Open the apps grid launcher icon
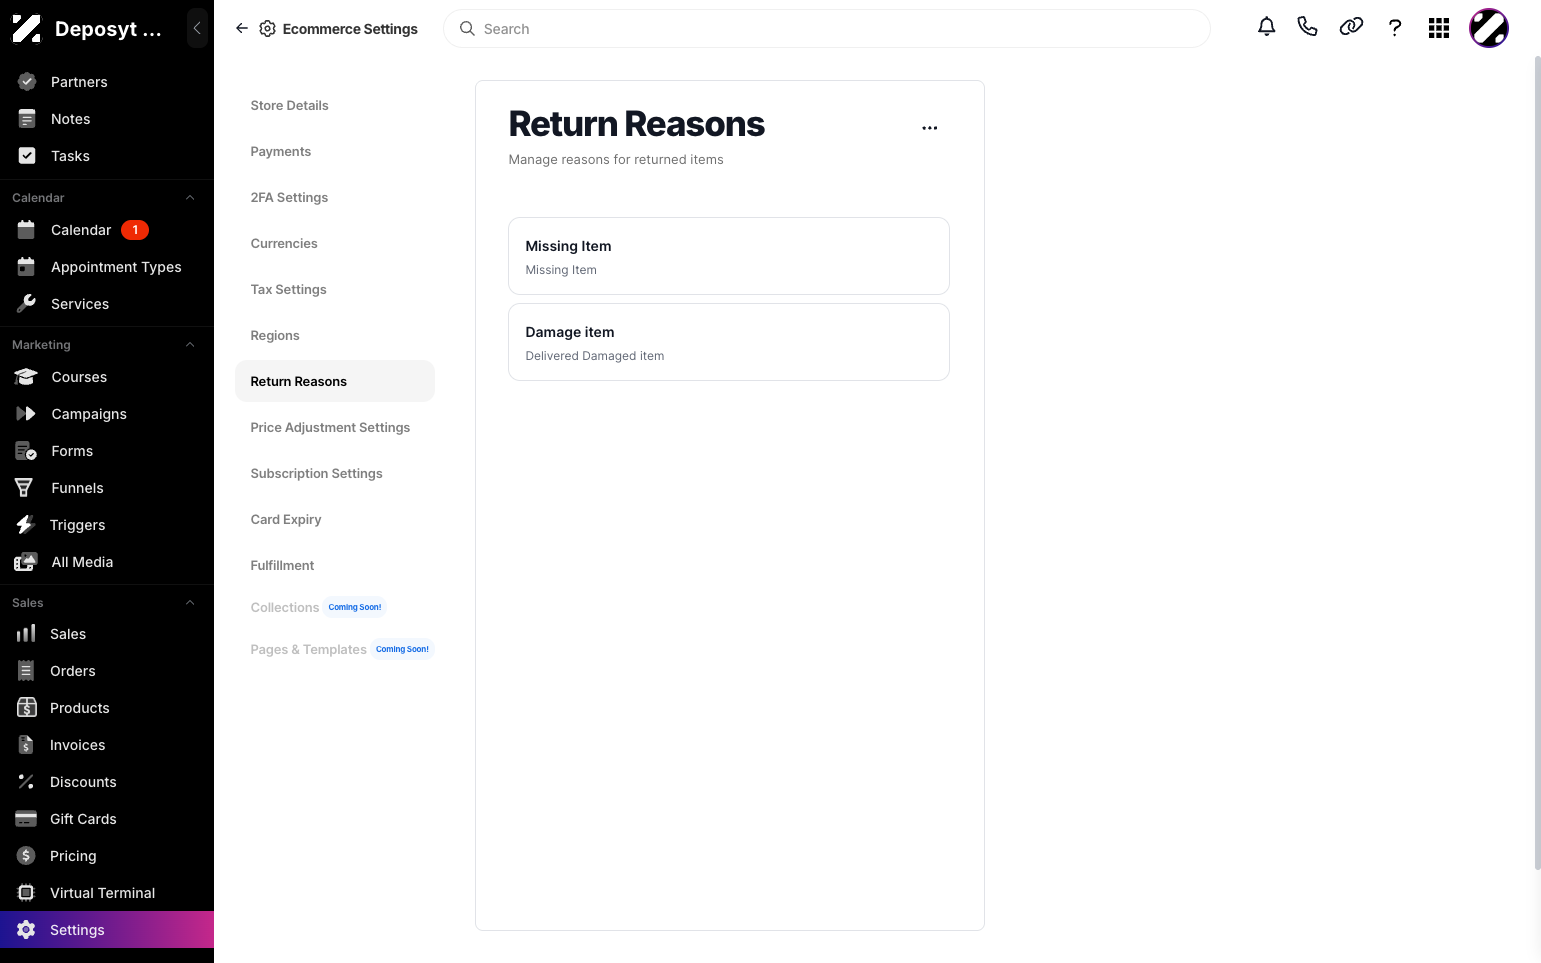This screenshot has height=963, width=1541. [1439, 28]
